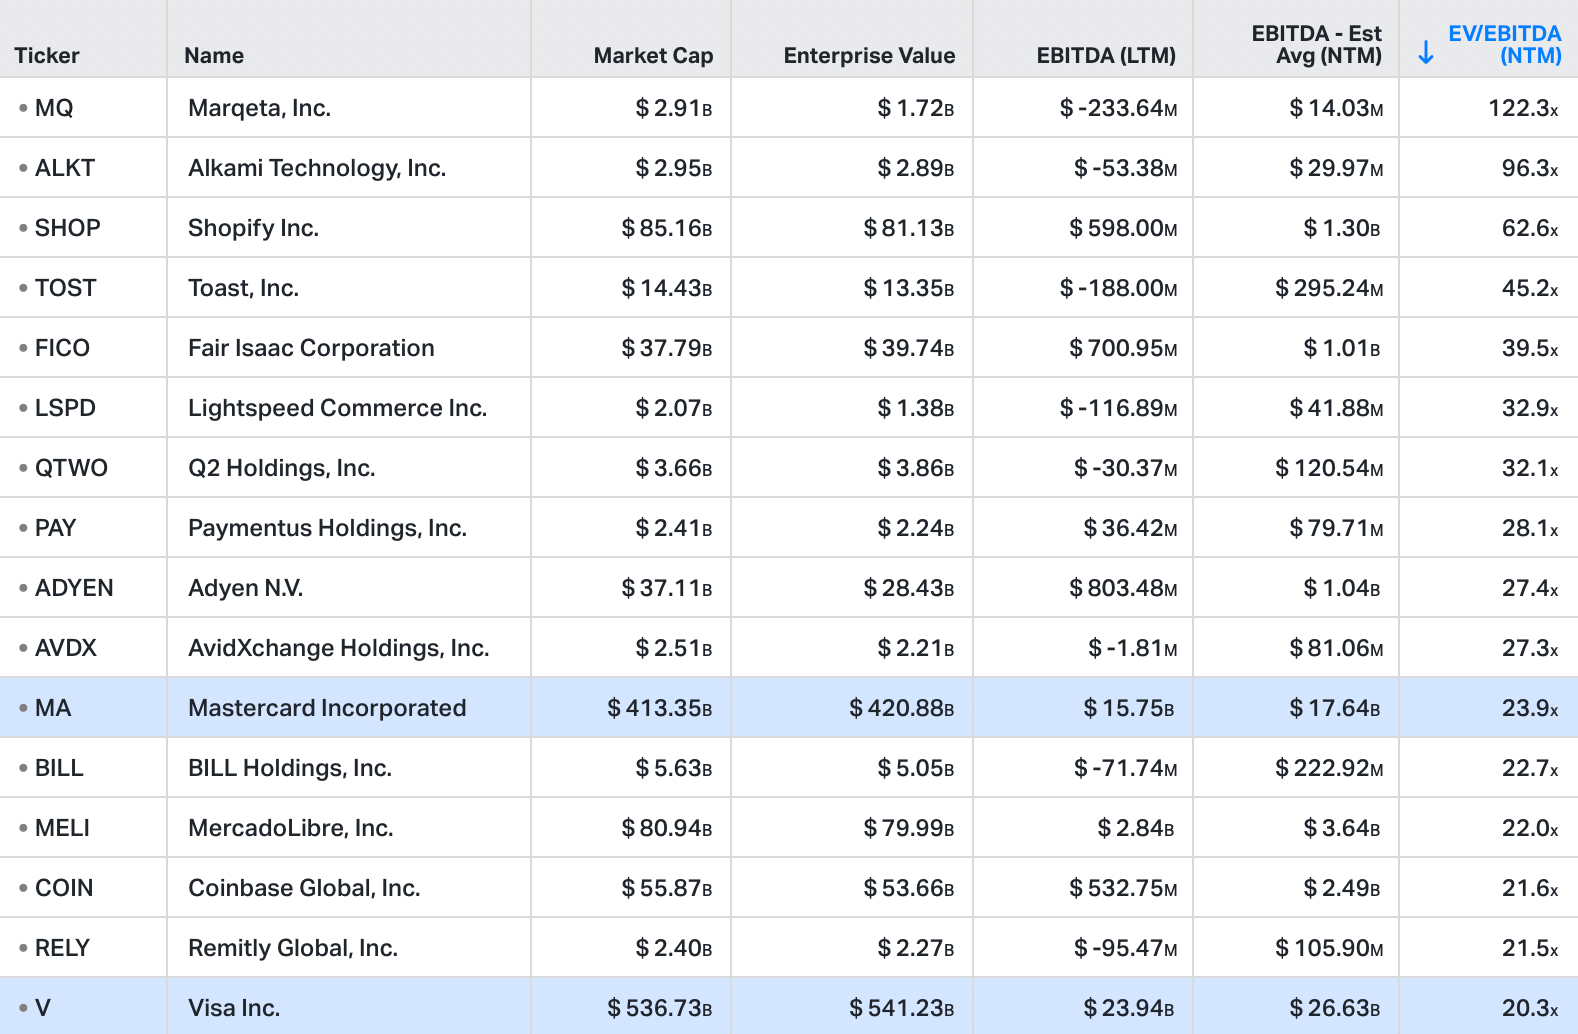
Task: Click Alkami's 96.3x EV/EBITDA value
Action: point(1530,168)
